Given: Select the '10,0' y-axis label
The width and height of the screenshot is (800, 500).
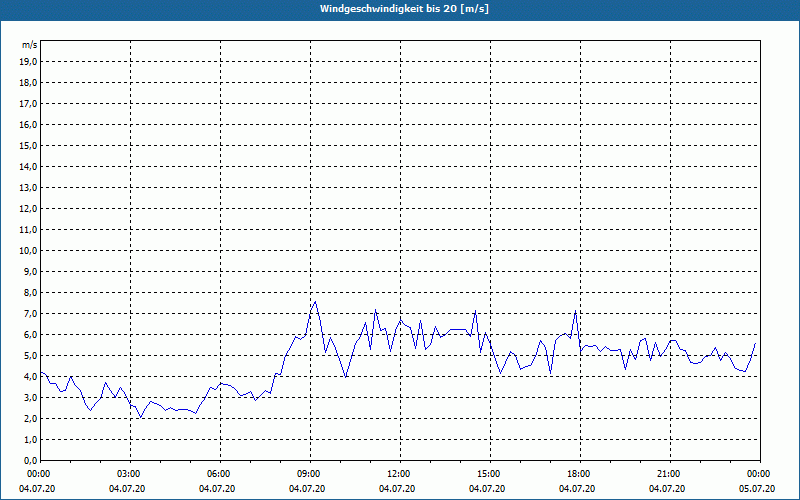Looking at the screenshot, I should click(28, 251).
